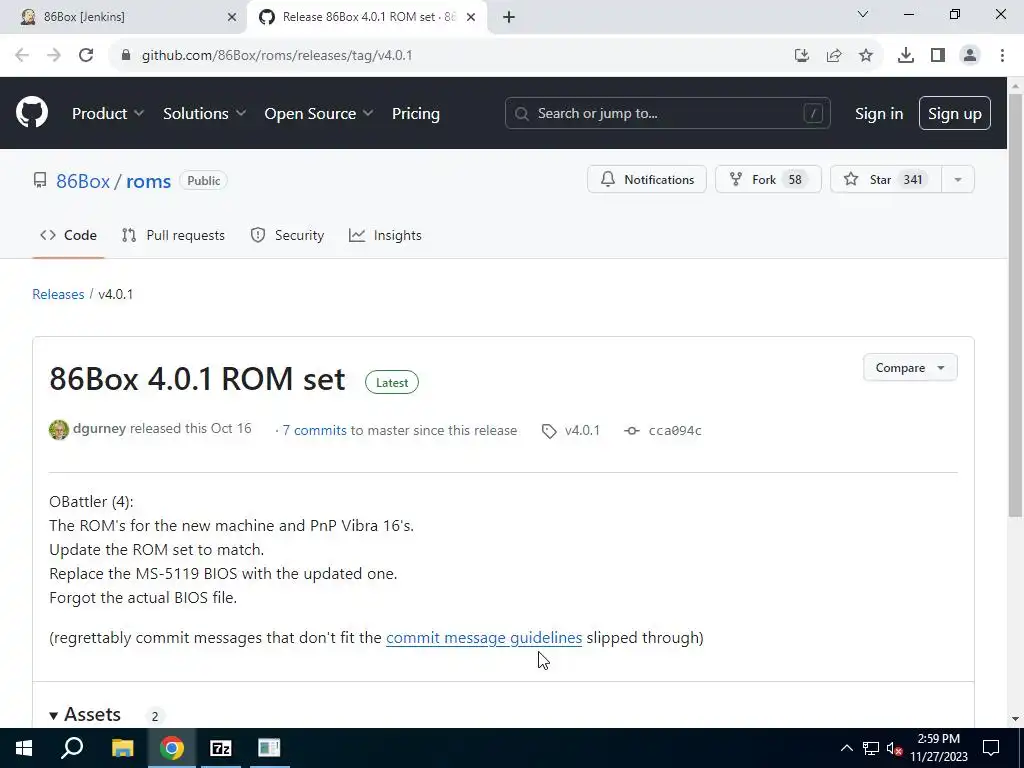
Task: Click the Latest release badge
Action: pyautogui.click(x=392, y=383)
